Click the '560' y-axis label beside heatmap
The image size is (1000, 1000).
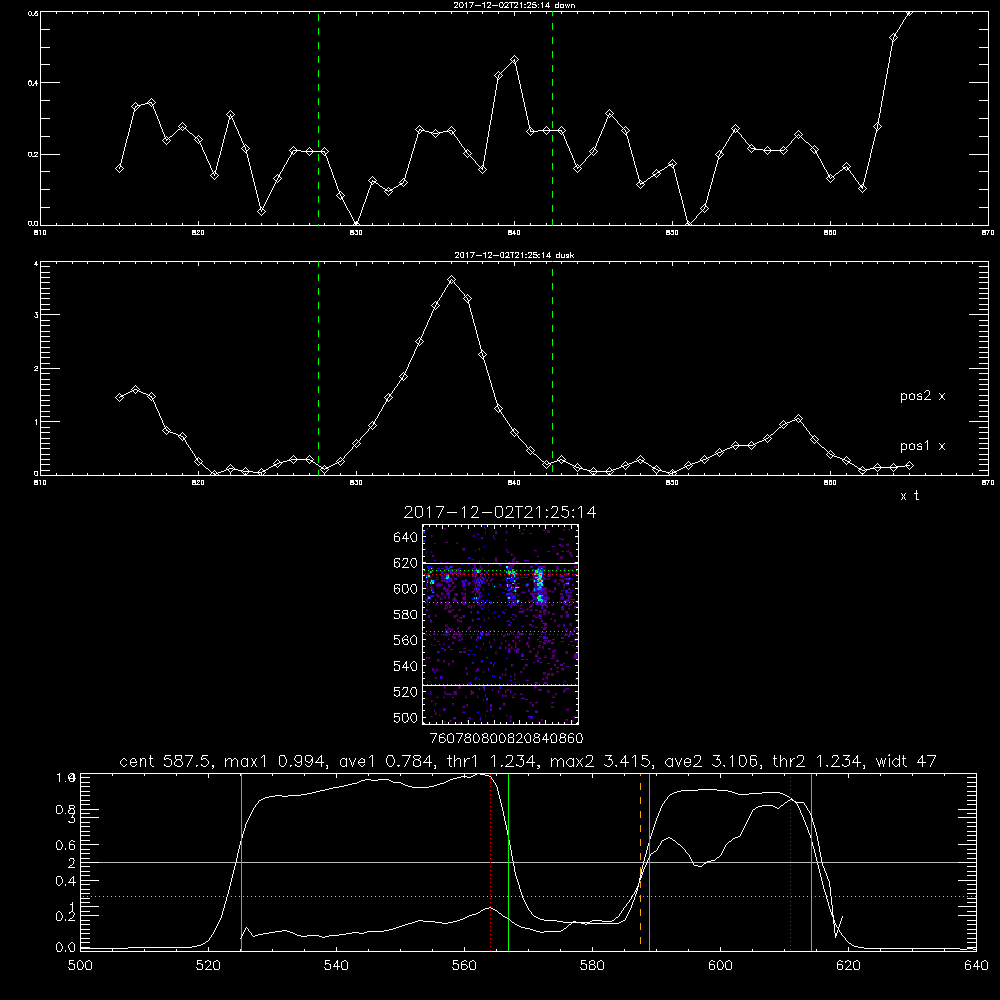(x=406, y=640)
